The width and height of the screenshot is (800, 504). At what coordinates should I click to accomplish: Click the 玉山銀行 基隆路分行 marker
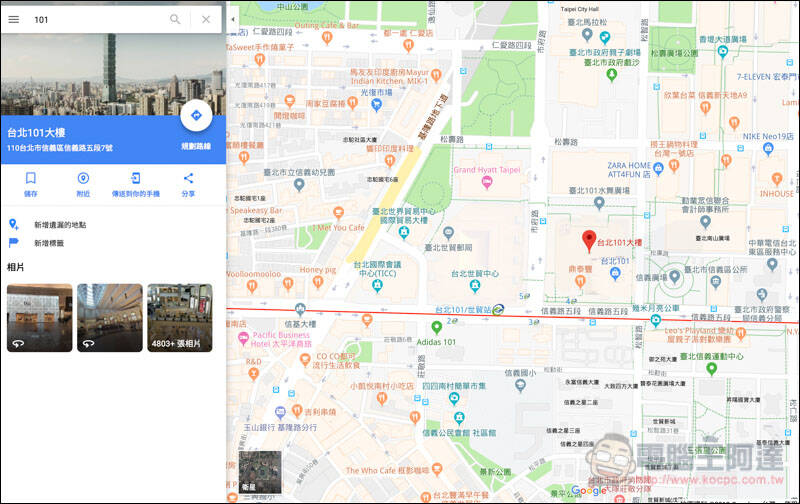click(280, 412)
